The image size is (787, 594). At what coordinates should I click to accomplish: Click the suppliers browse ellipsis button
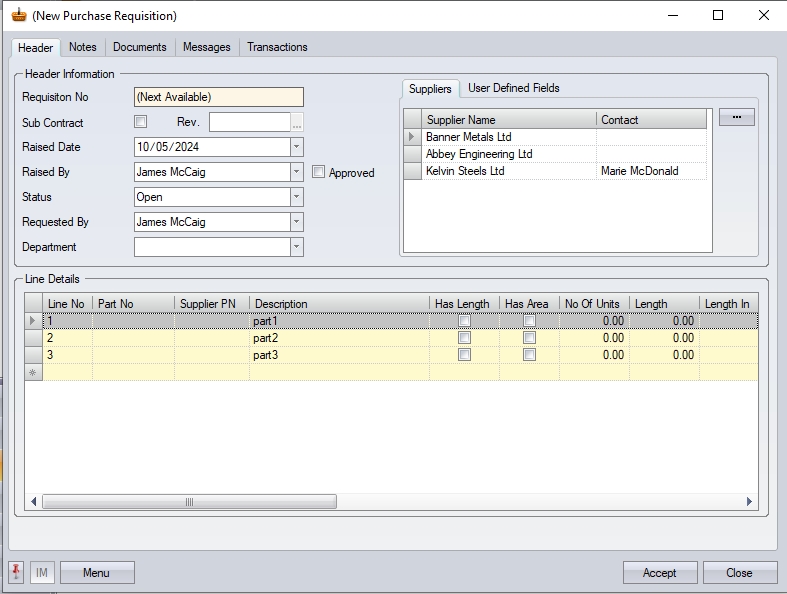736,118
